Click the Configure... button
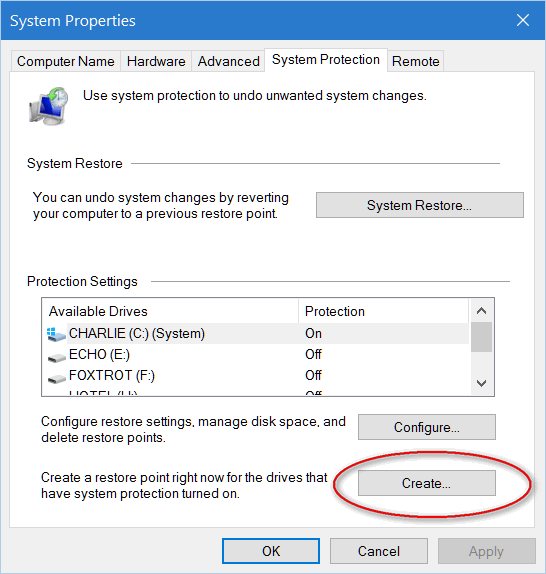 (x=427, y=427)
